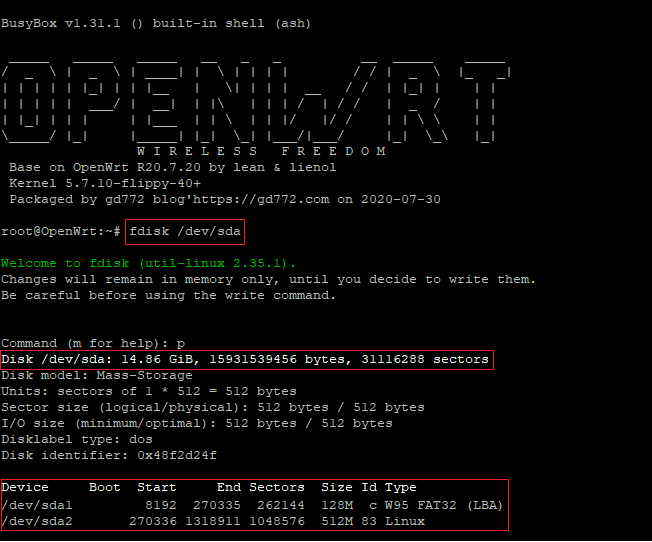Click the 'W95 FAT32 (LBA)' type text
652x542 pixels.
(x=444, y=505)
